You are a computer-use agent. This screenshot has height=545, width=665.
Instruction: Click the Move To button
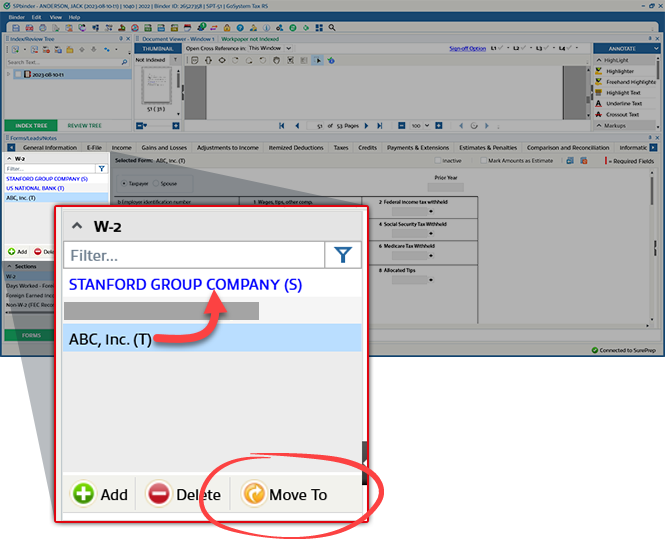284,495
